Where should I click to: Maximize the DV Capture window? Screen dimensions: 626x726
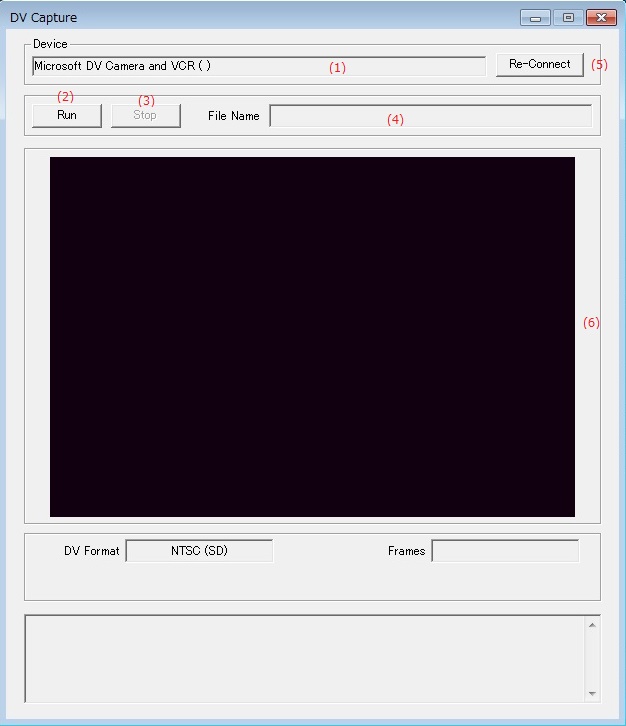(568, 18)
